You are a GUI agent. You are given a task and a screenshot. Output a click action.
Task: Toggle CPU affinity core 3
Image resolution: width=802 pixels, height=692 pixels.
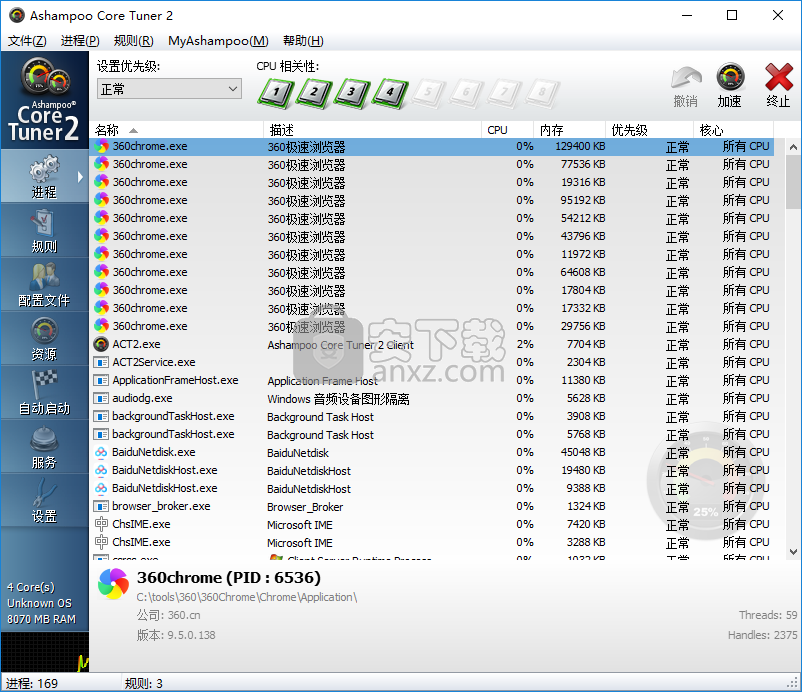click(352, 93)
